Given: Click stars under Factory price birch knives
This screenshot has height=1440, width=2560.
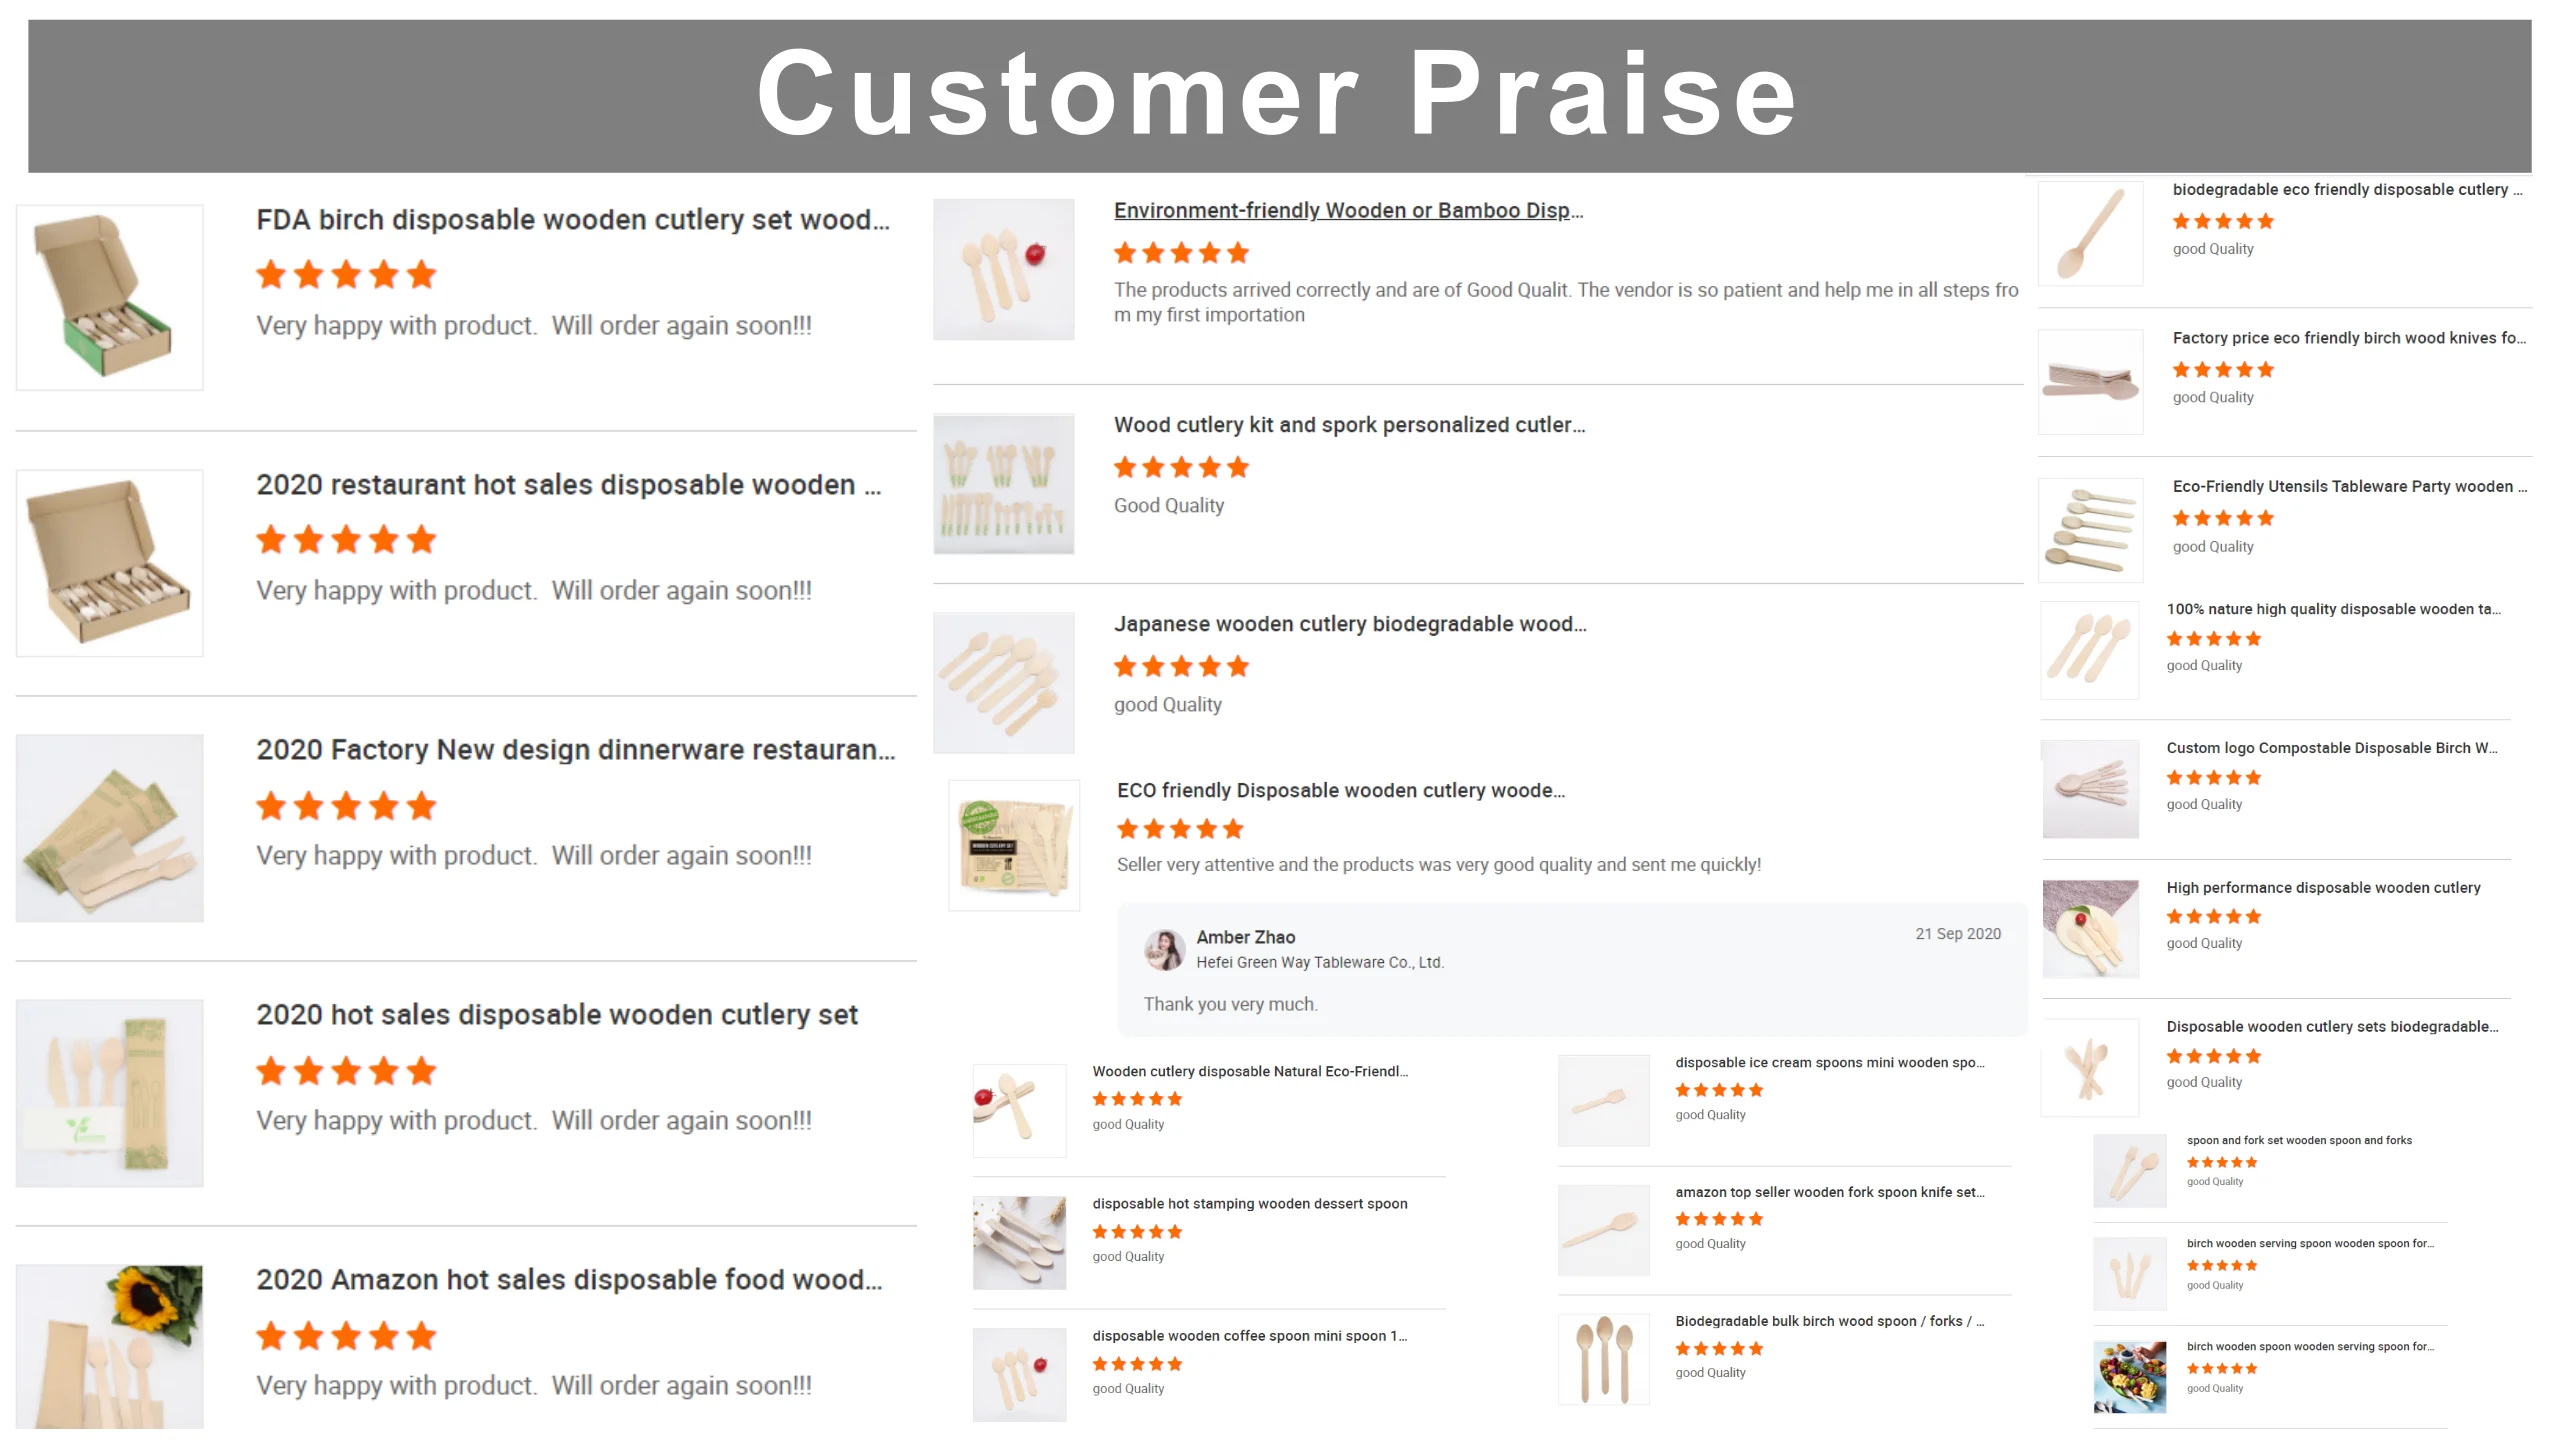Looking at the screenshot, I should [x=2223, y=370].
